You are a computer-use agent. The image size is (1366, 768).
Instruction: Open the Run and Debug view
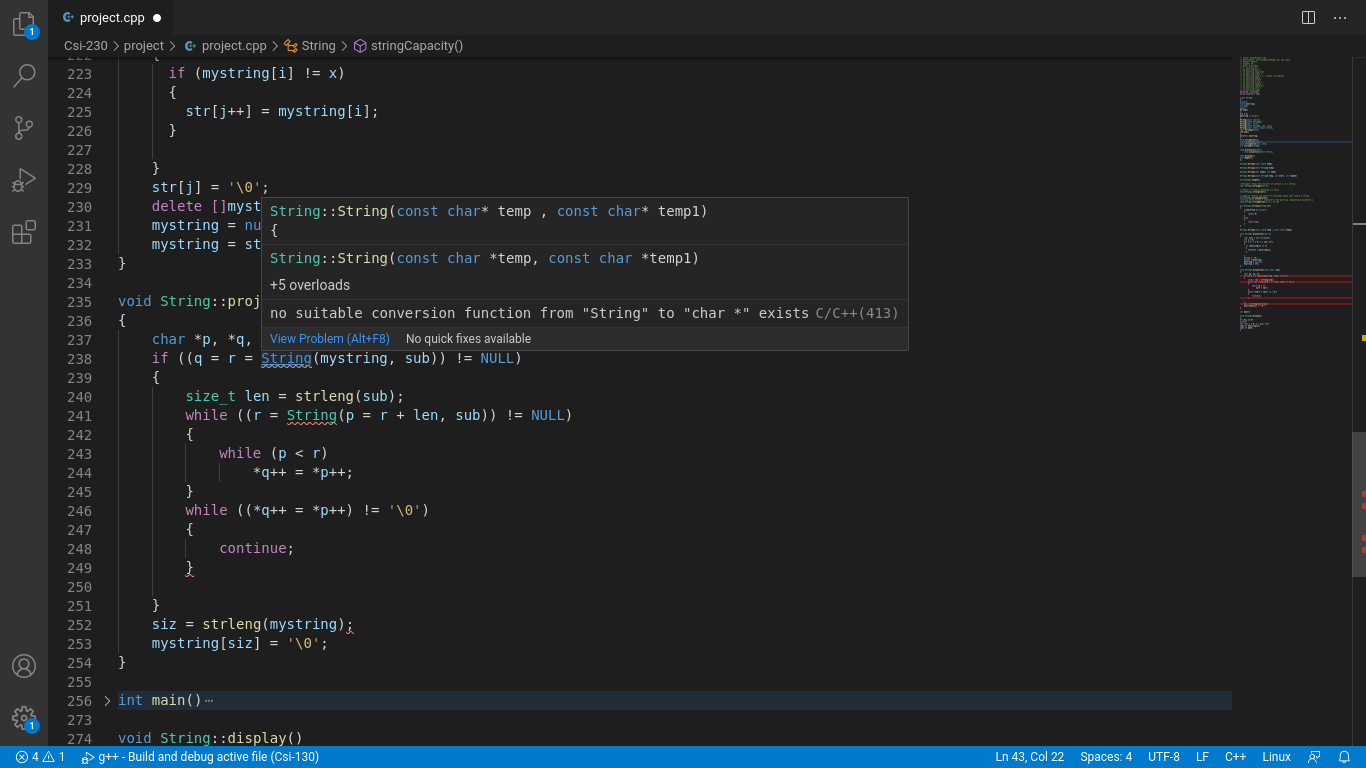coord(24,180)
